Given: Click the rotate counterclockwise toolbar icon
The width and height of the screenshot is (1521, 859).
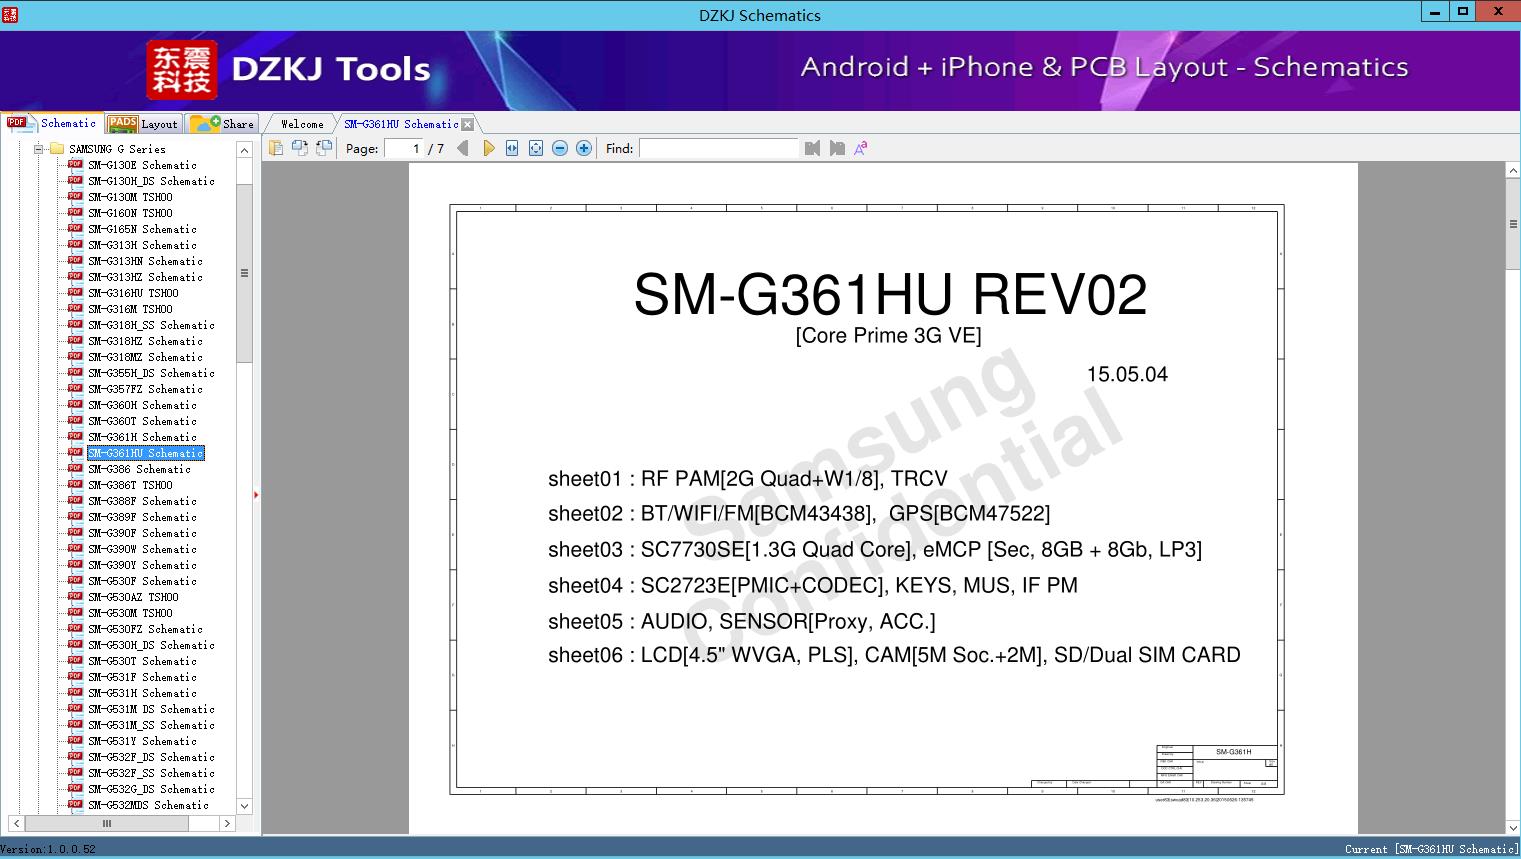Looking at the screenshot, I should coord(299,148).
